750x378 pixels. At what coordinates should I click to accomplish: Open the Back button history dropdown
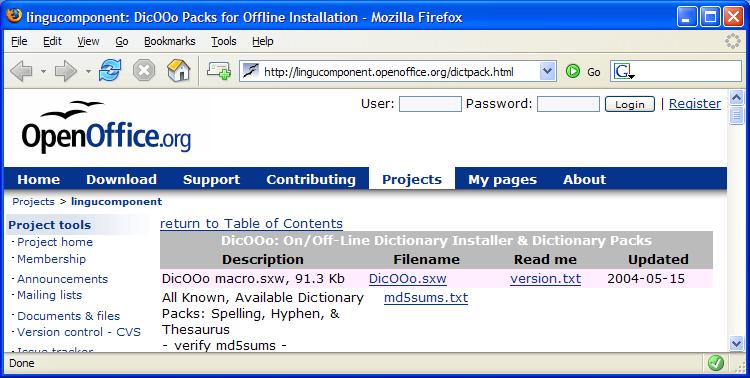(x=43, y=72)
